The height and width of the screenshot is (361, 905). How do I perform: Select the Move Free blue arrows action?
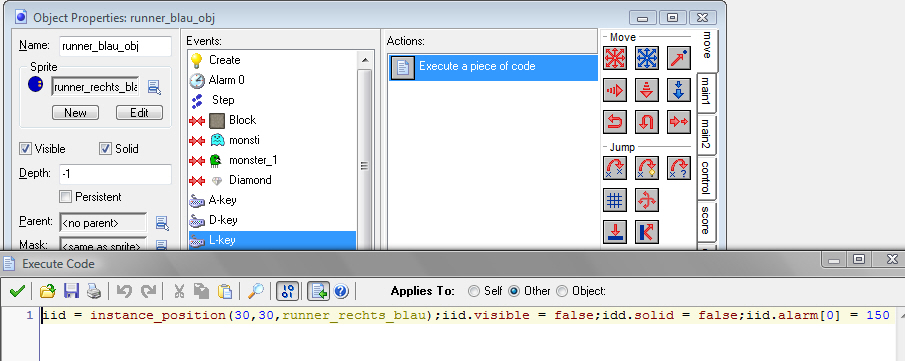coord(647,58)
